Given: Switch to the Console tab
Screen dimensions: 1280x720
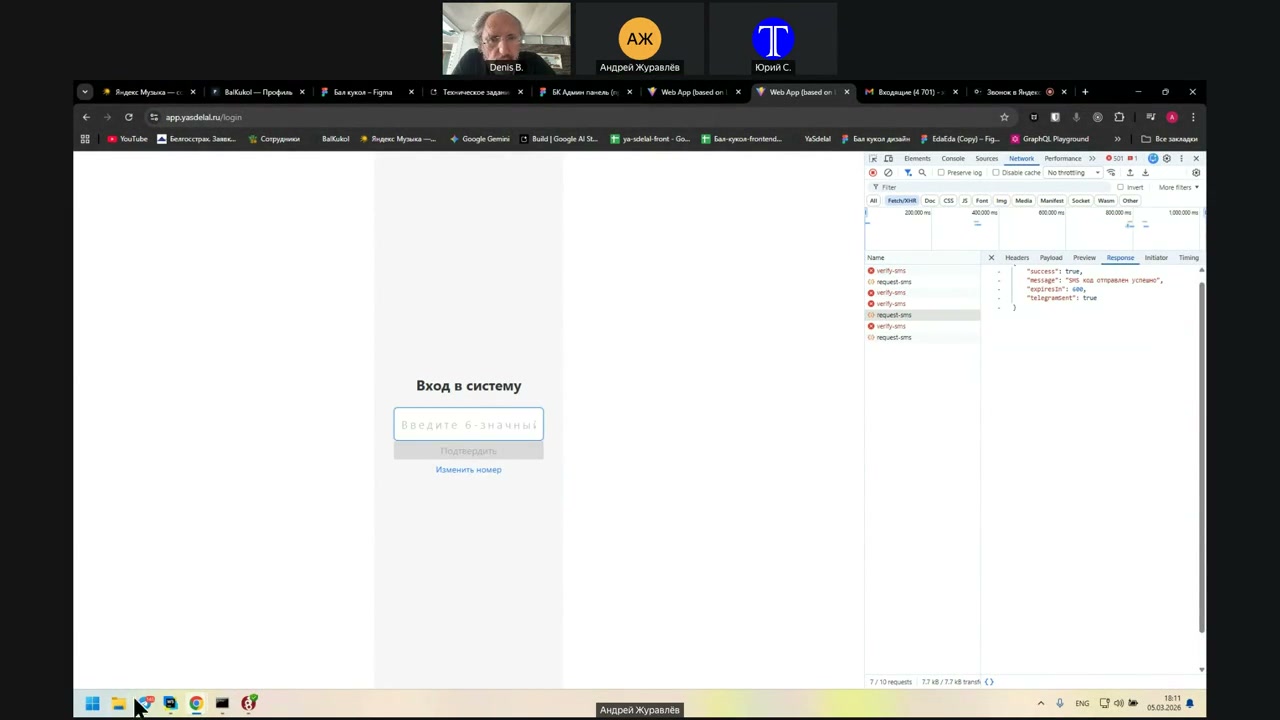Looking at the screenshot, I should click(952, 159).
